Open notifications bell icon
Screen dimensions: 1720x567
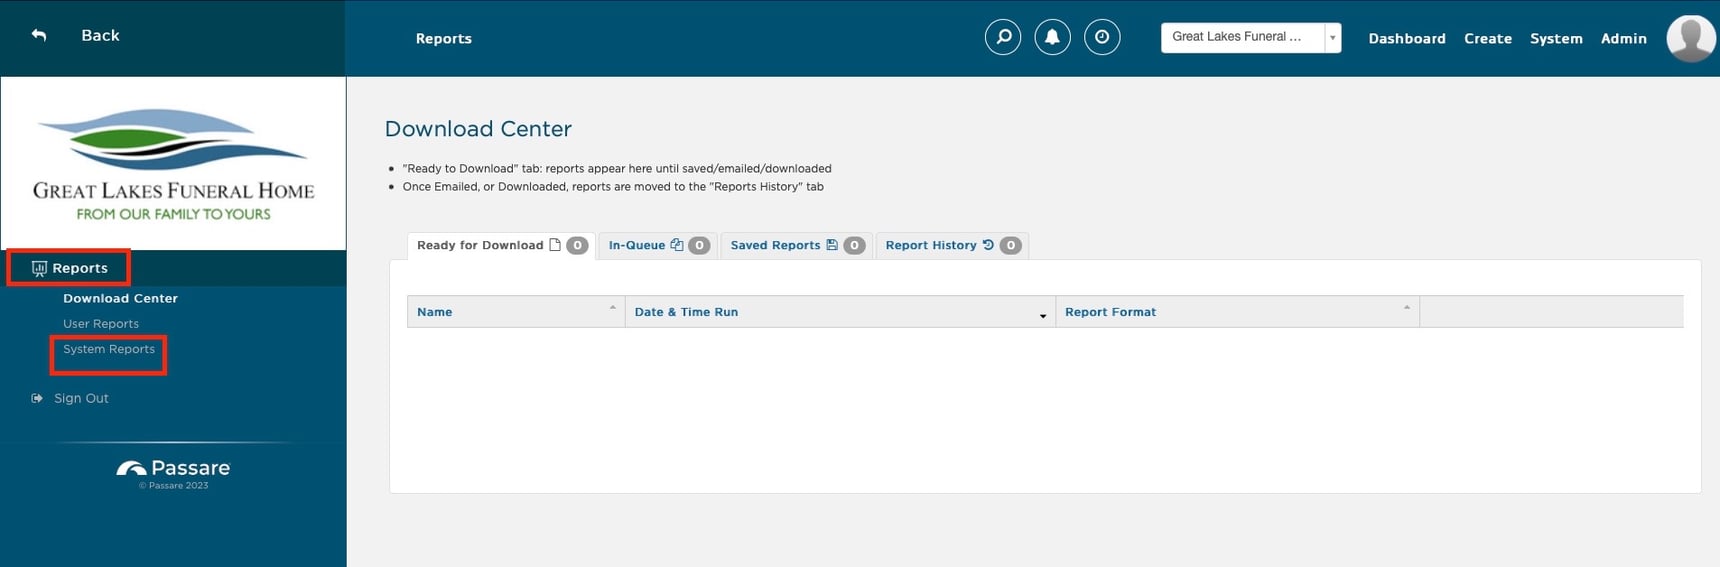pos(1052,37)
